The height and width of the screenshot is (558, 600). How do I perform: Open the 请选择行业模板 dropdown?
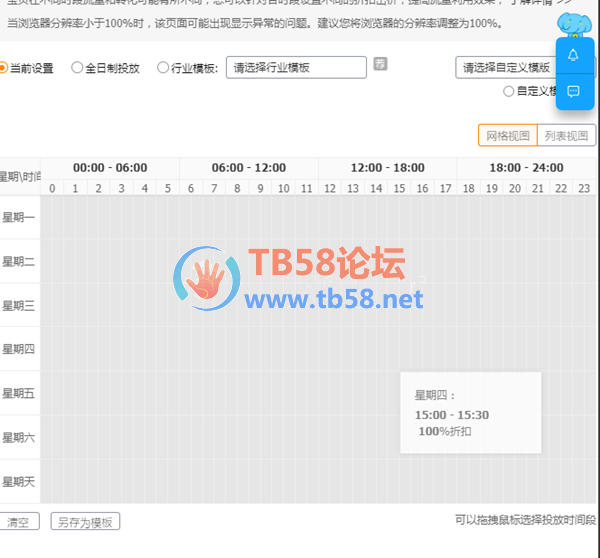point(296,68)
